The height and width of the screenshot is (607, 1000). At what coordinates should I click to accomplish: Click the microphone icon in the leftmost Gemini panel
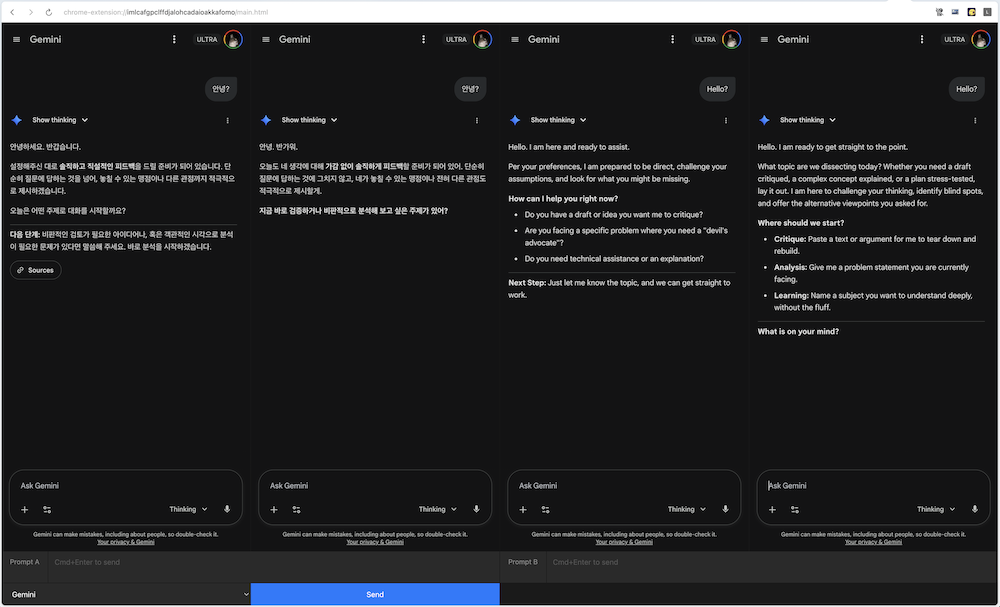pos(227,509)
